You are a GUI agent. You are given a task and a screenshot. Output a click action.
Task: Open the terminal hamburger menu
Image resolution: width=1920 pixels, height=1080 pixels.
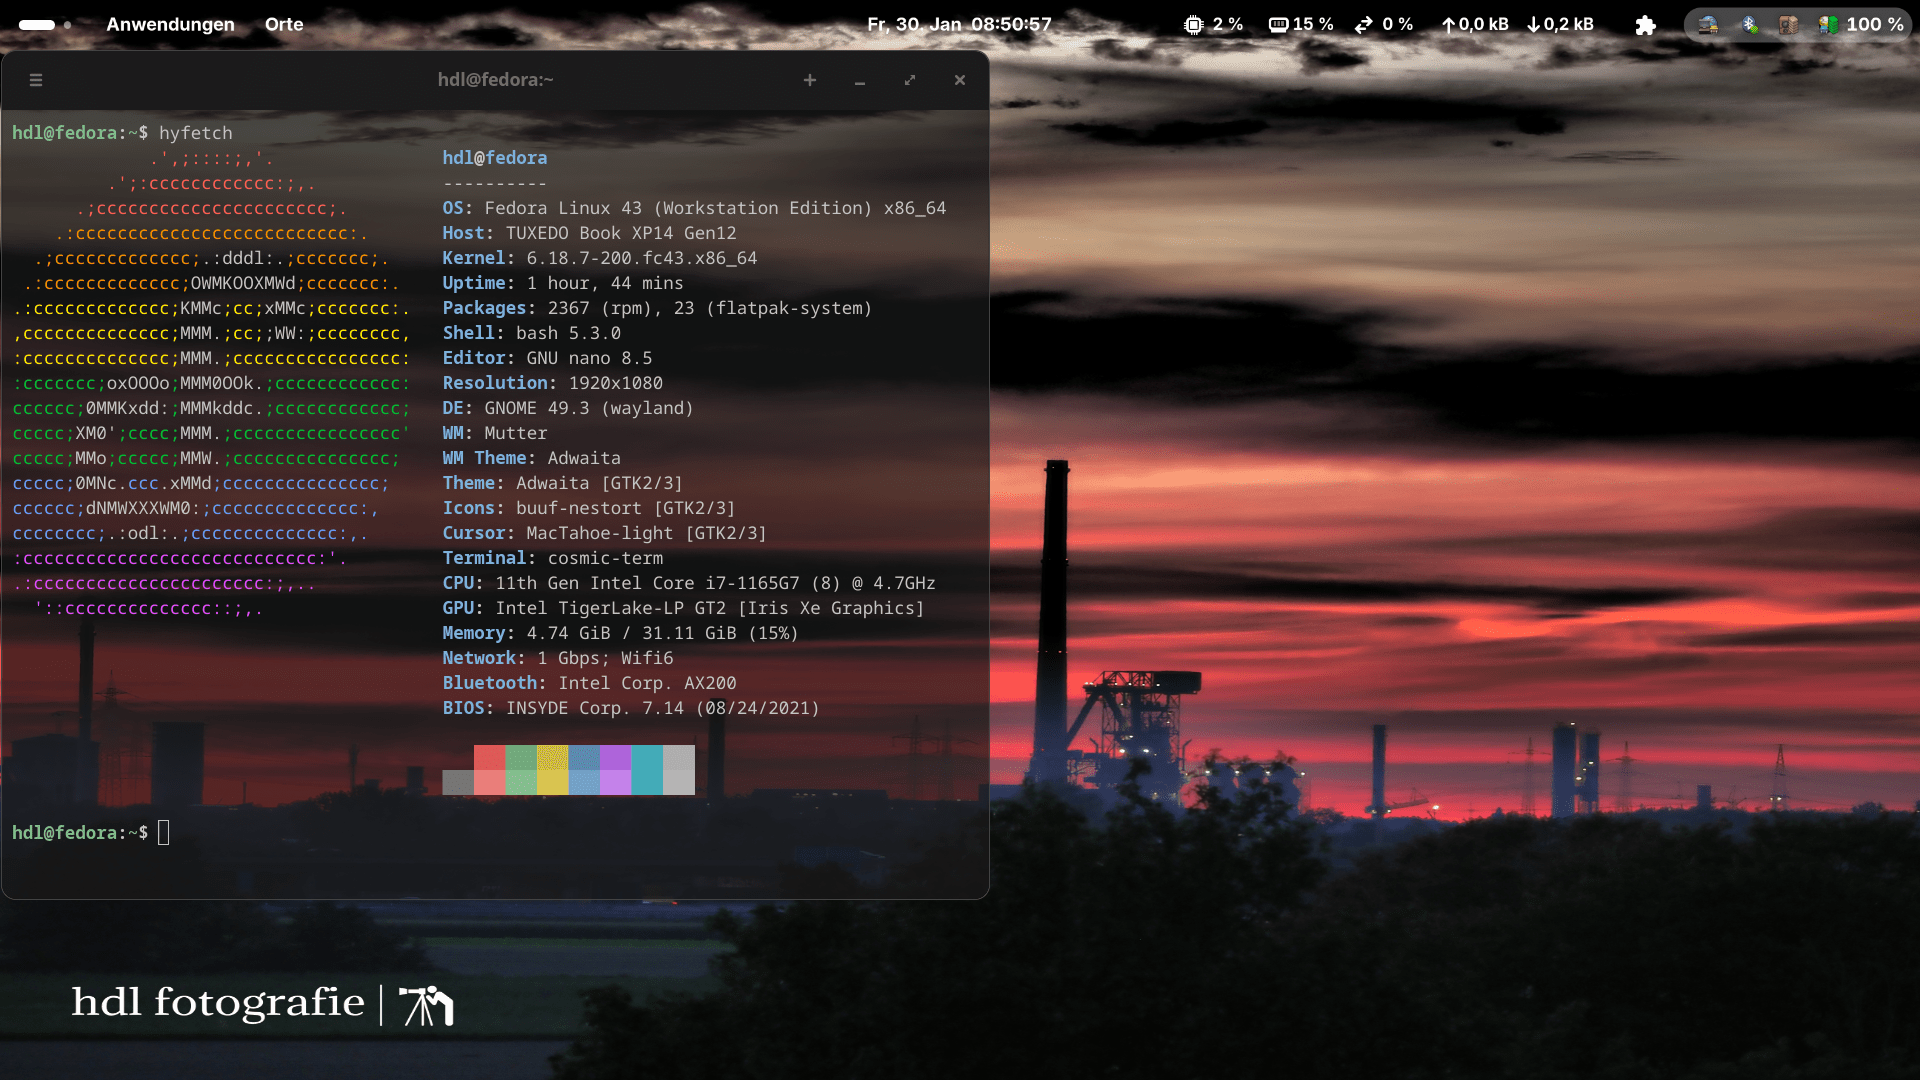click(x=36, y=80)
